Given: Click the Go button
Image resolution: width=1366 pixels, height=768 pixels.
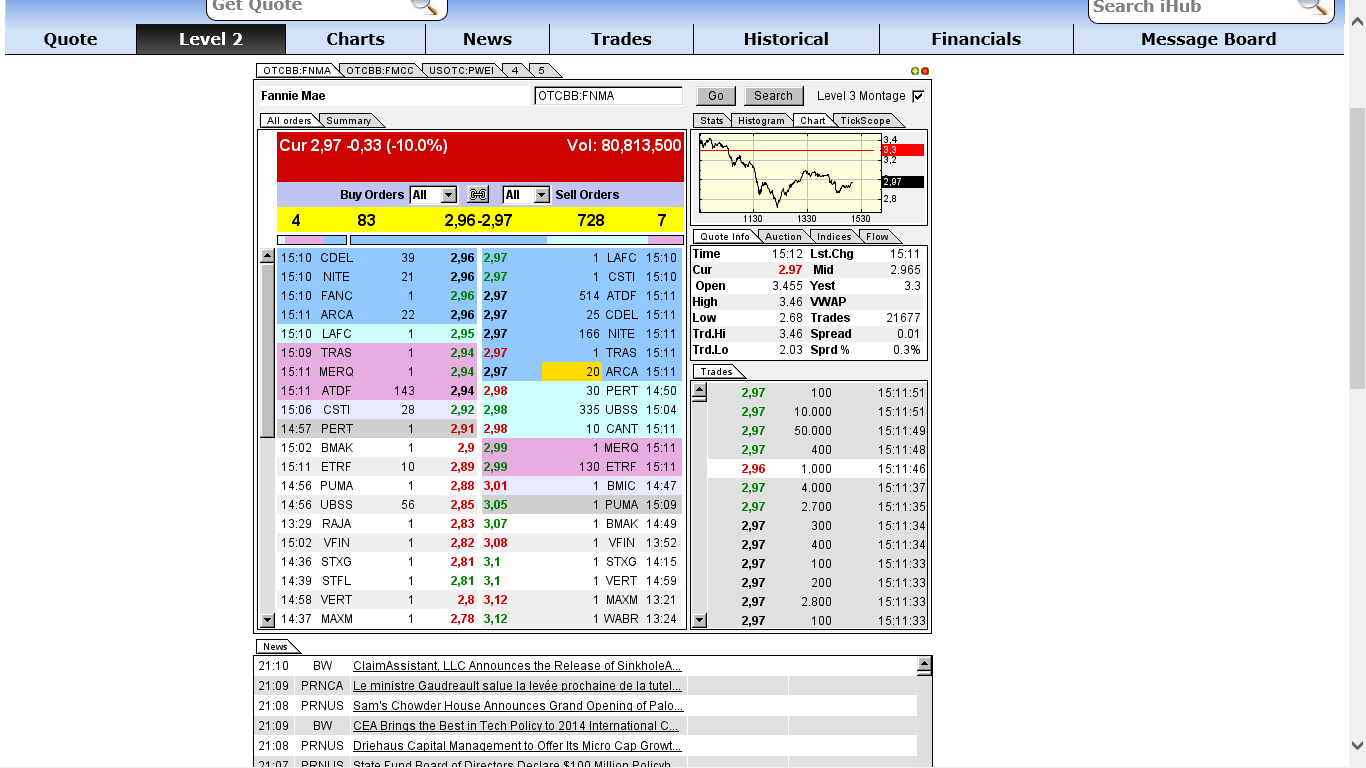Looking at the screenshot, I should coord(715,95).
